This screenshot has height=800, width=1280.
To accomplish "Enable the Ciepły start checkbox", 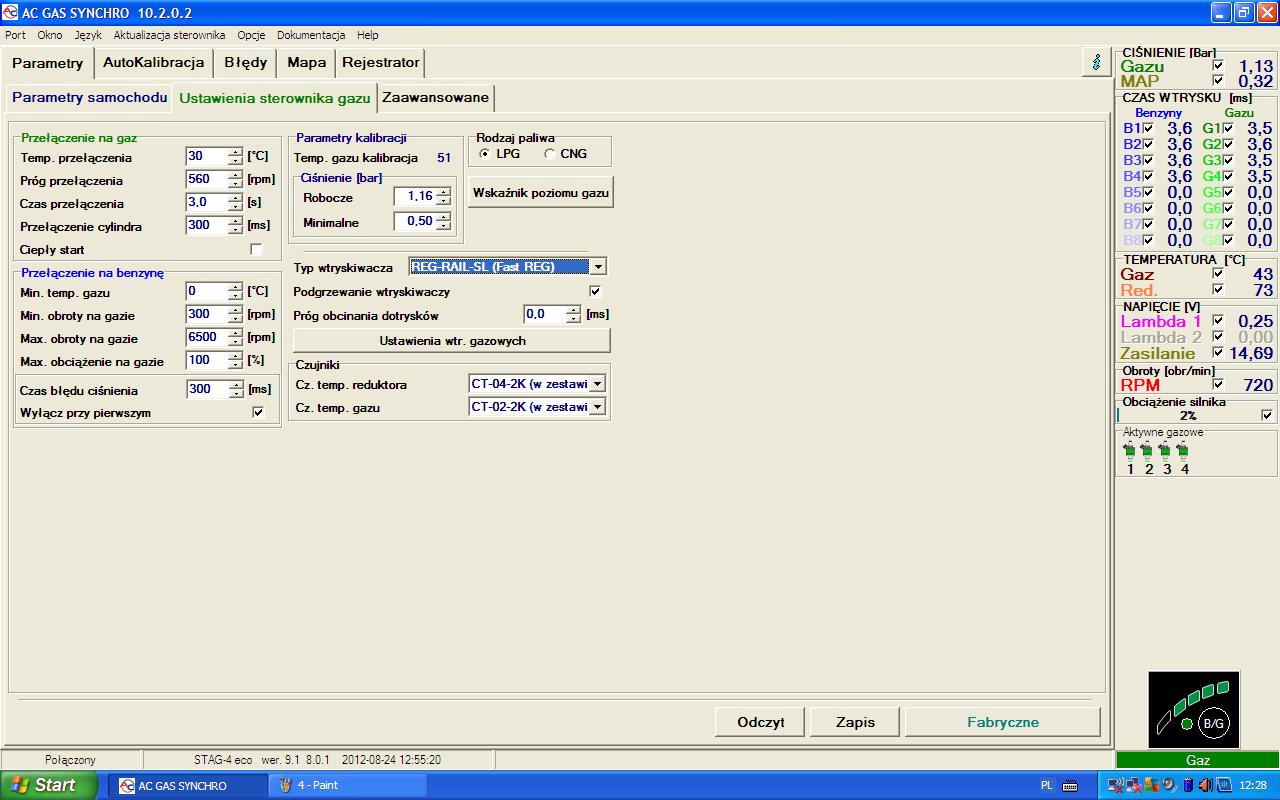I will tap(257, 249).
